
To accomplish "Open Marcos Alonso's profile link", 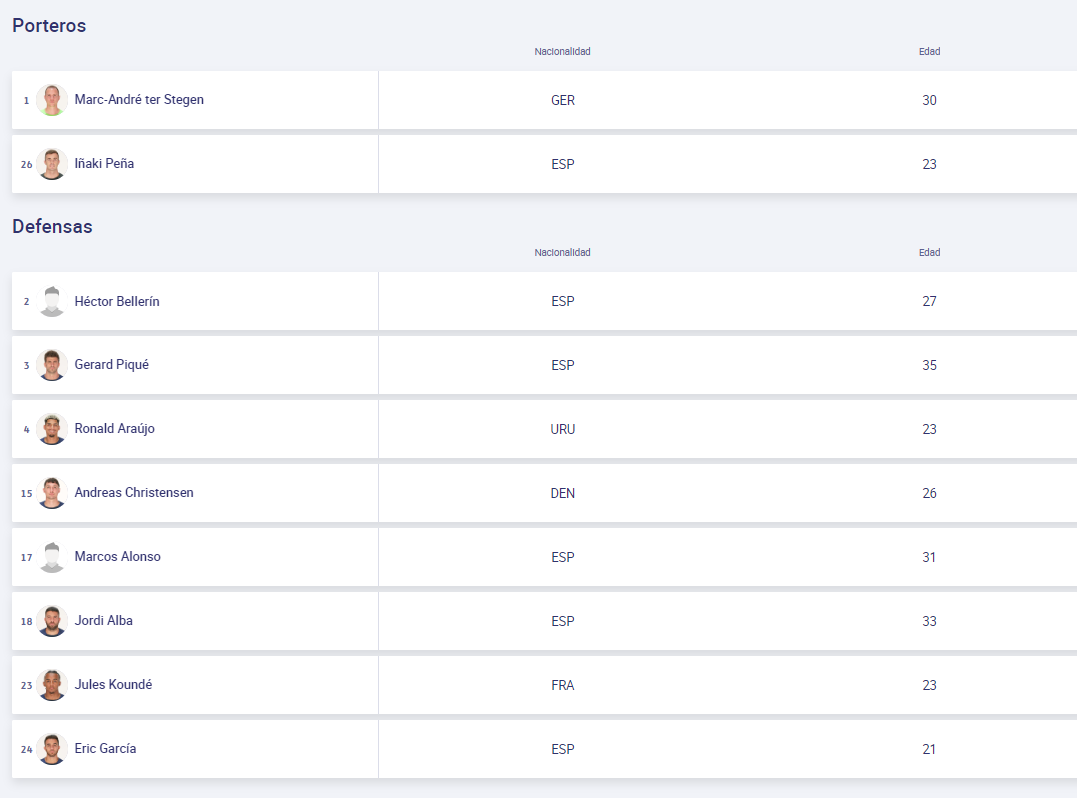I will (117, 557).
